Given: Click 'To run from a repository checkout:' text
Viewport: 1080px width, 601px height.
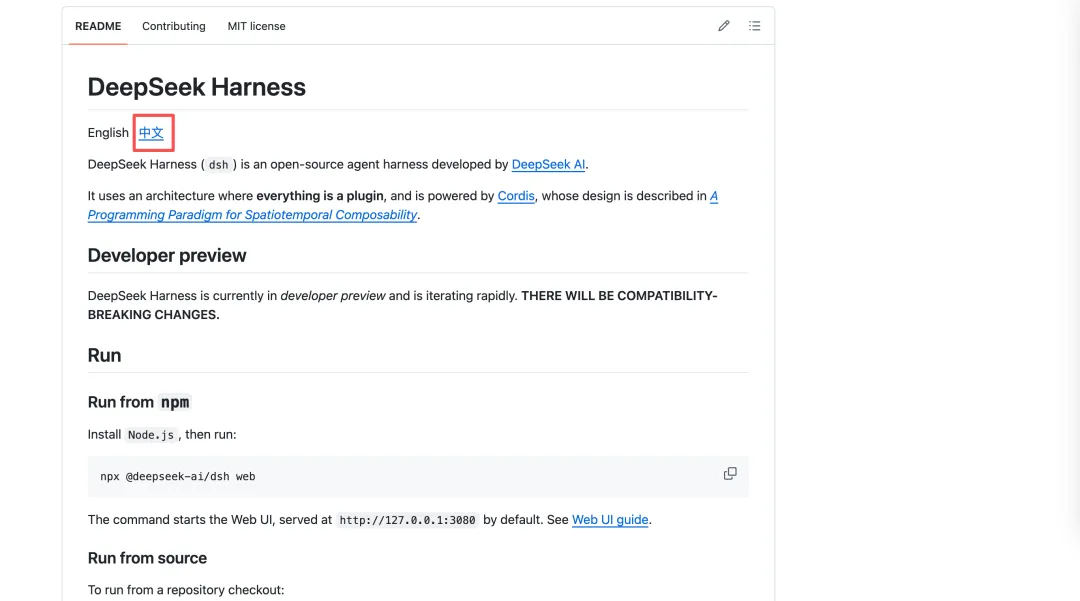Looking at the screenshot, I should tap(186, 590).
